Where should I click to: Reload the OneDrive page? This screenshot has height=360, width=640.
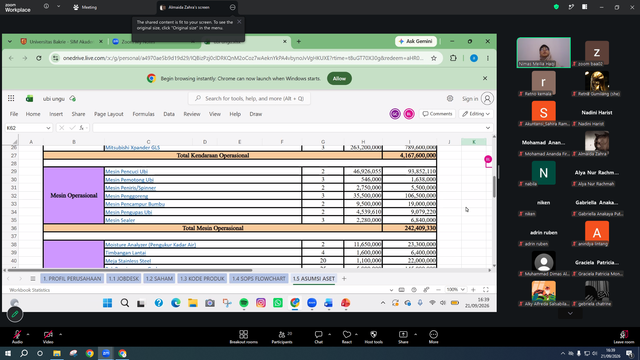click(39, 58)
